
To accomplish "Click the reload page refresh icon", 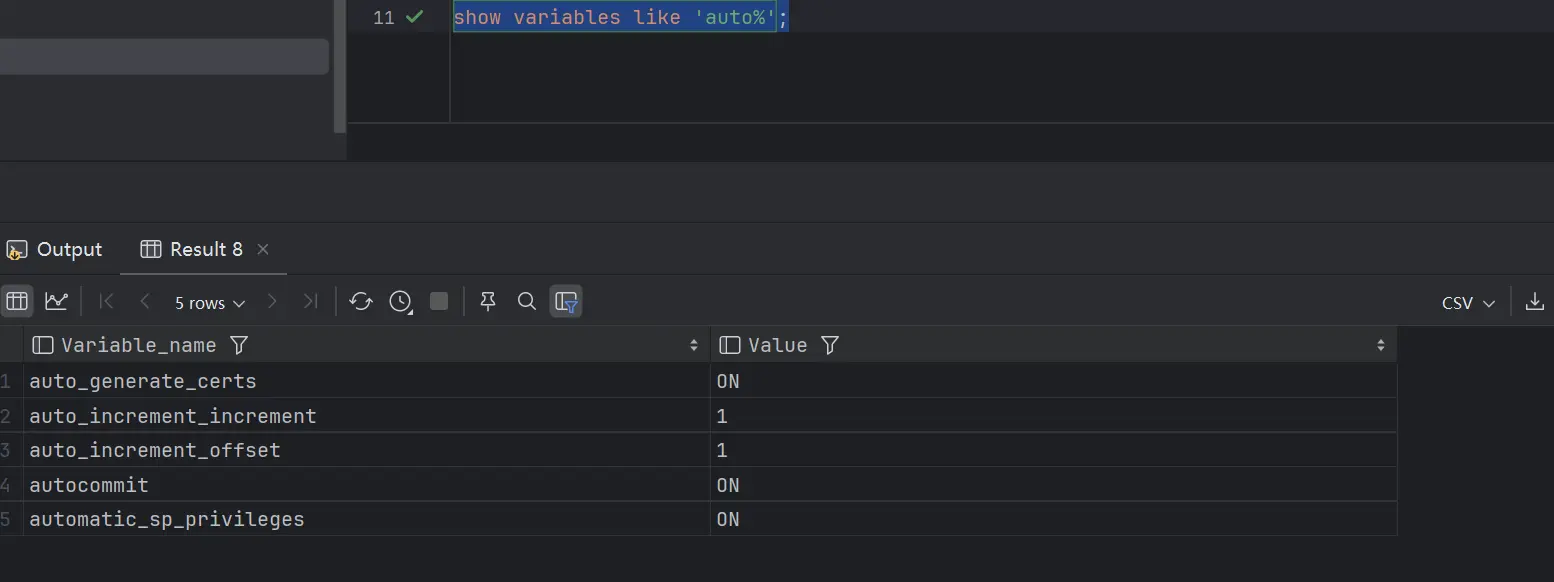I will [361, 301].
